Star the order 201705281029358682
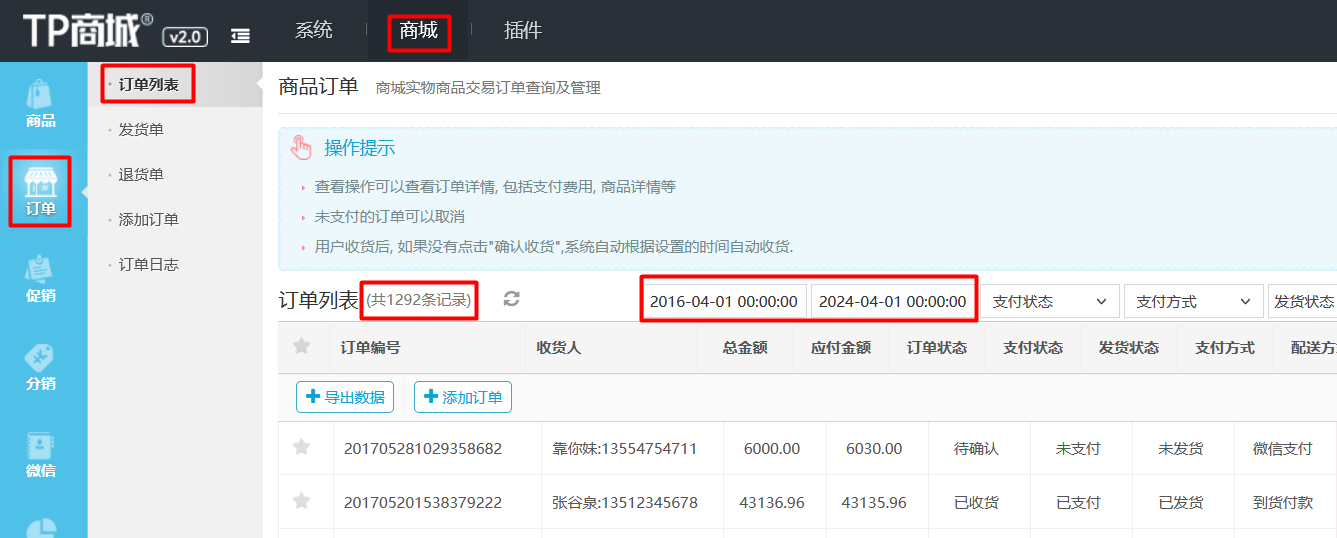The height and width of the screenshot is (538, 1337). click(301, 448)
